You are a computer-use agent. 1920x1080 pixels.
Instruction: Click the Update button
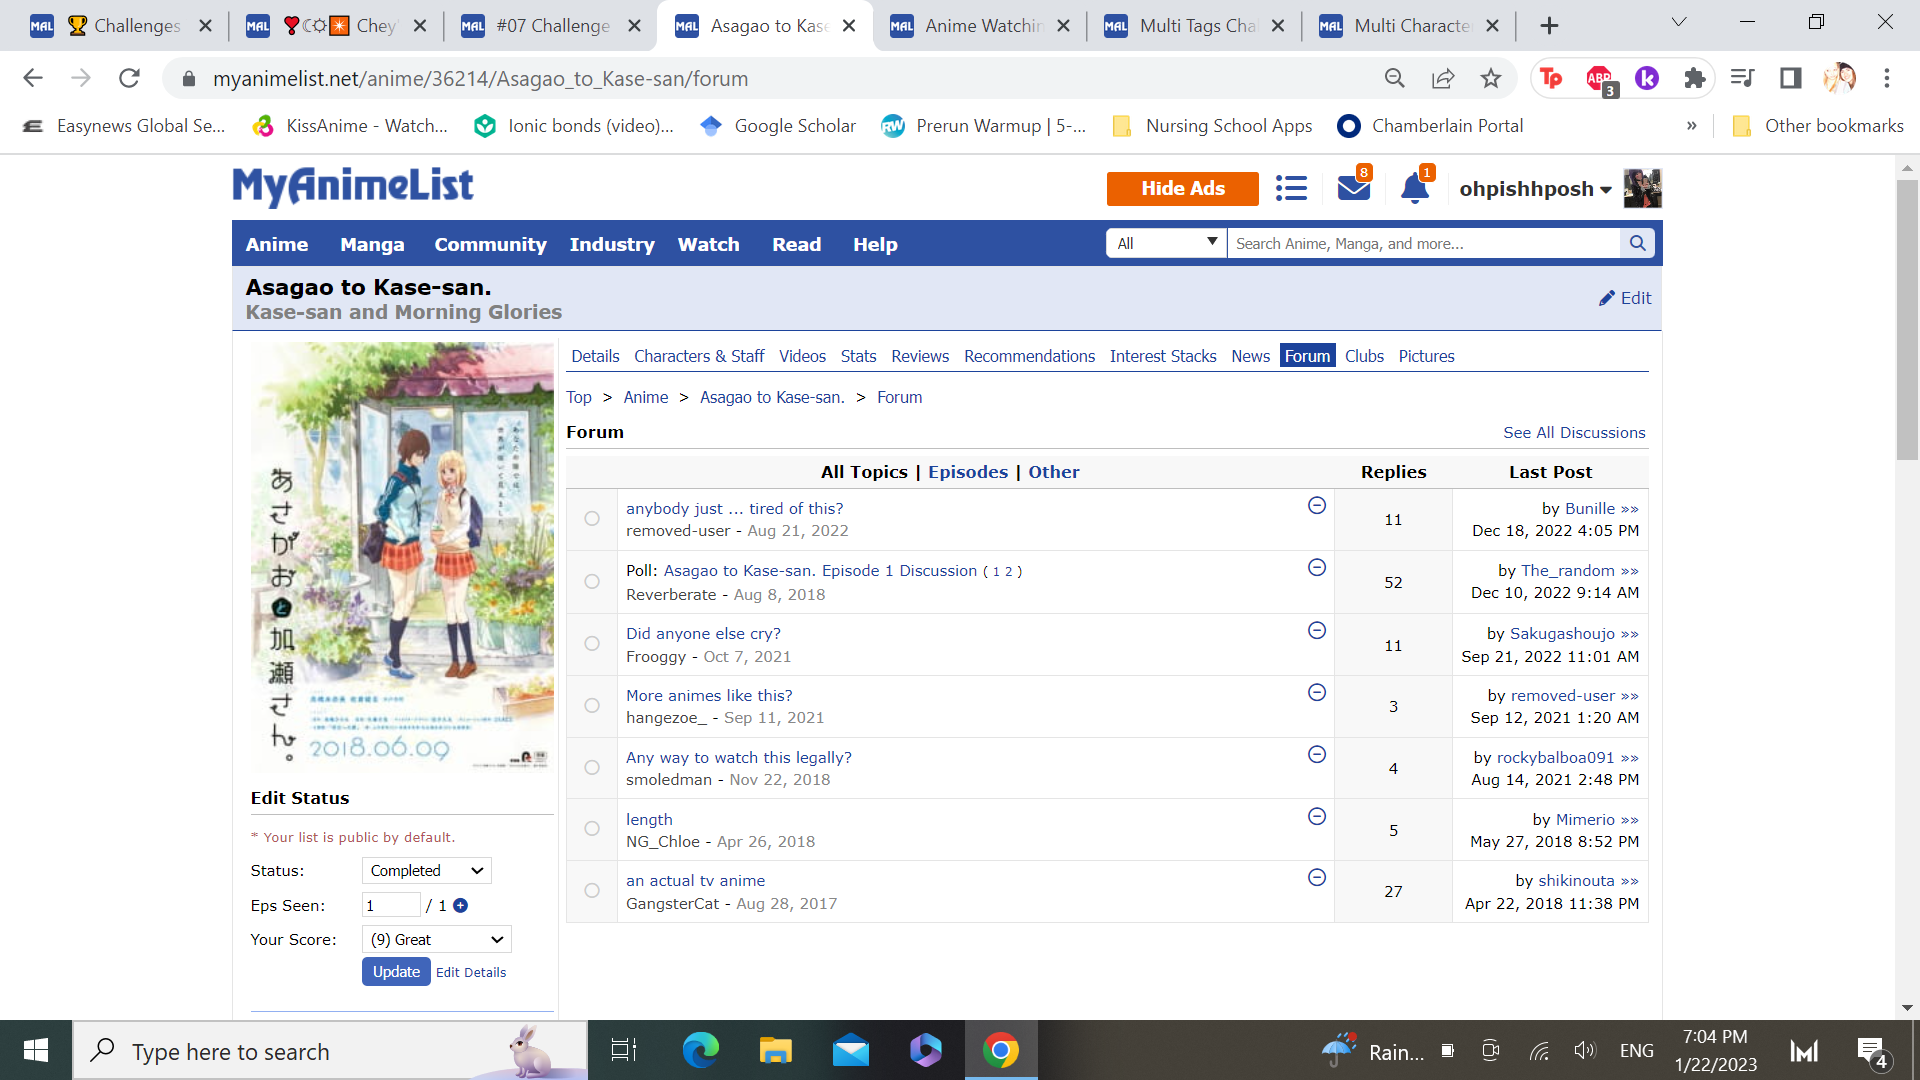pyautogui.click(x=396, y=972)
